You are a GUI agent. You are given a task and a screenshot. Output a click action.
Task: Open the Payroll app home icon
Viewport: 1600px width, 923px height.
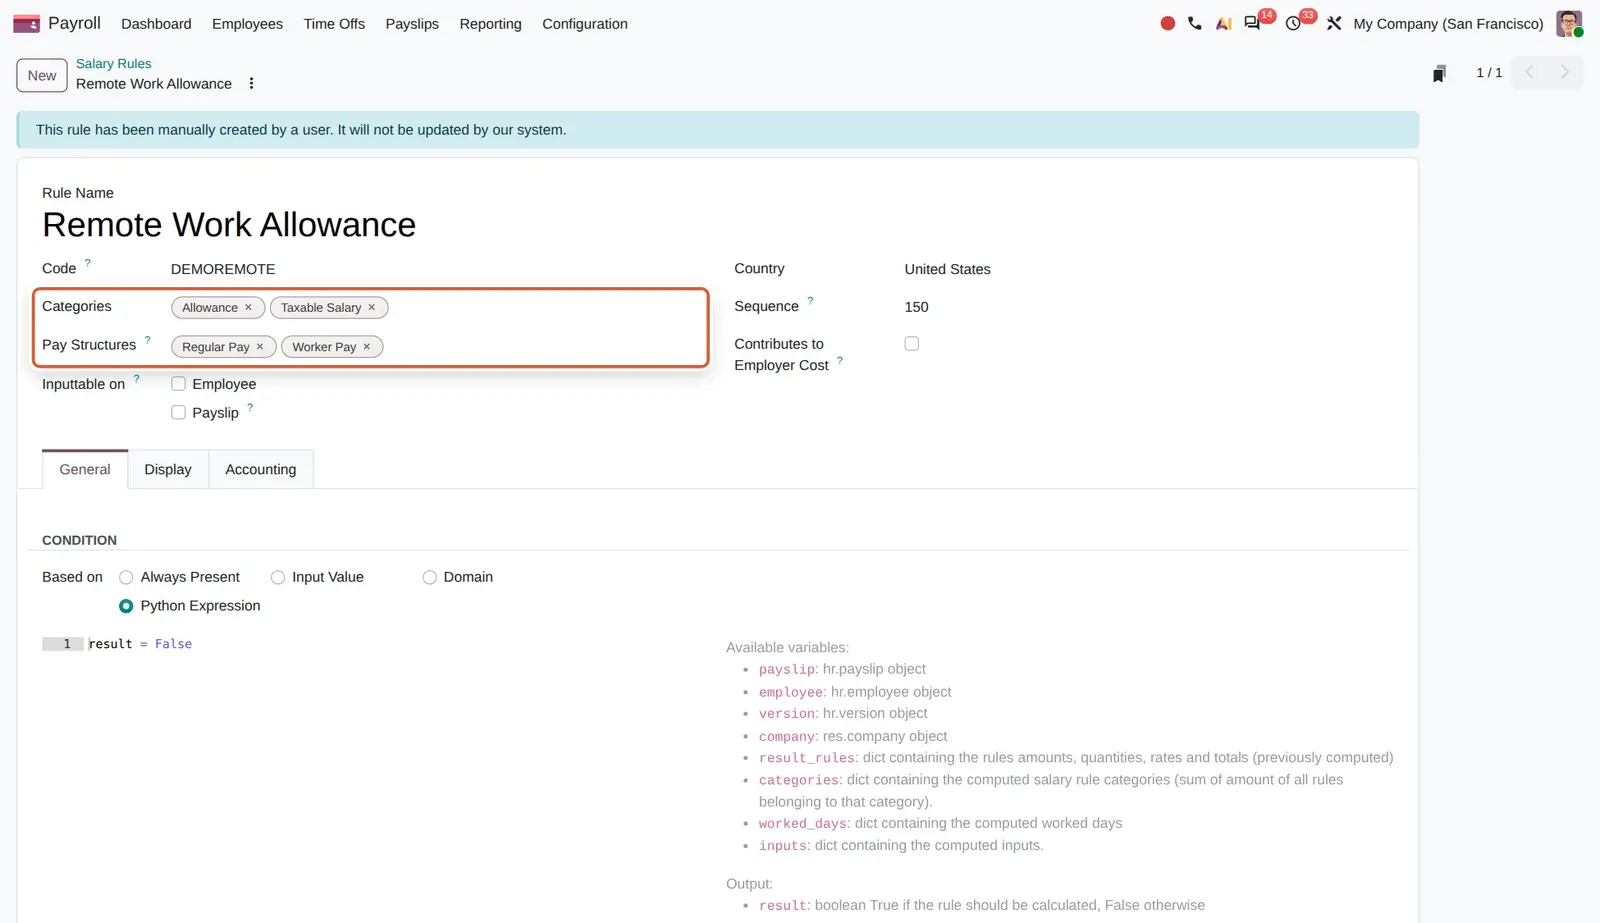coord(26,24)
